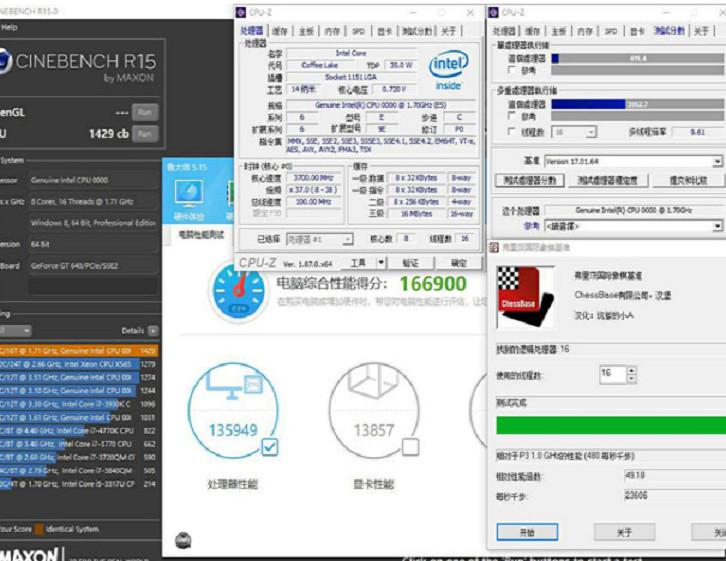Switch to 缓存 tab in left CPU-Z
The image size is (726, 561).
coord(280,31)
